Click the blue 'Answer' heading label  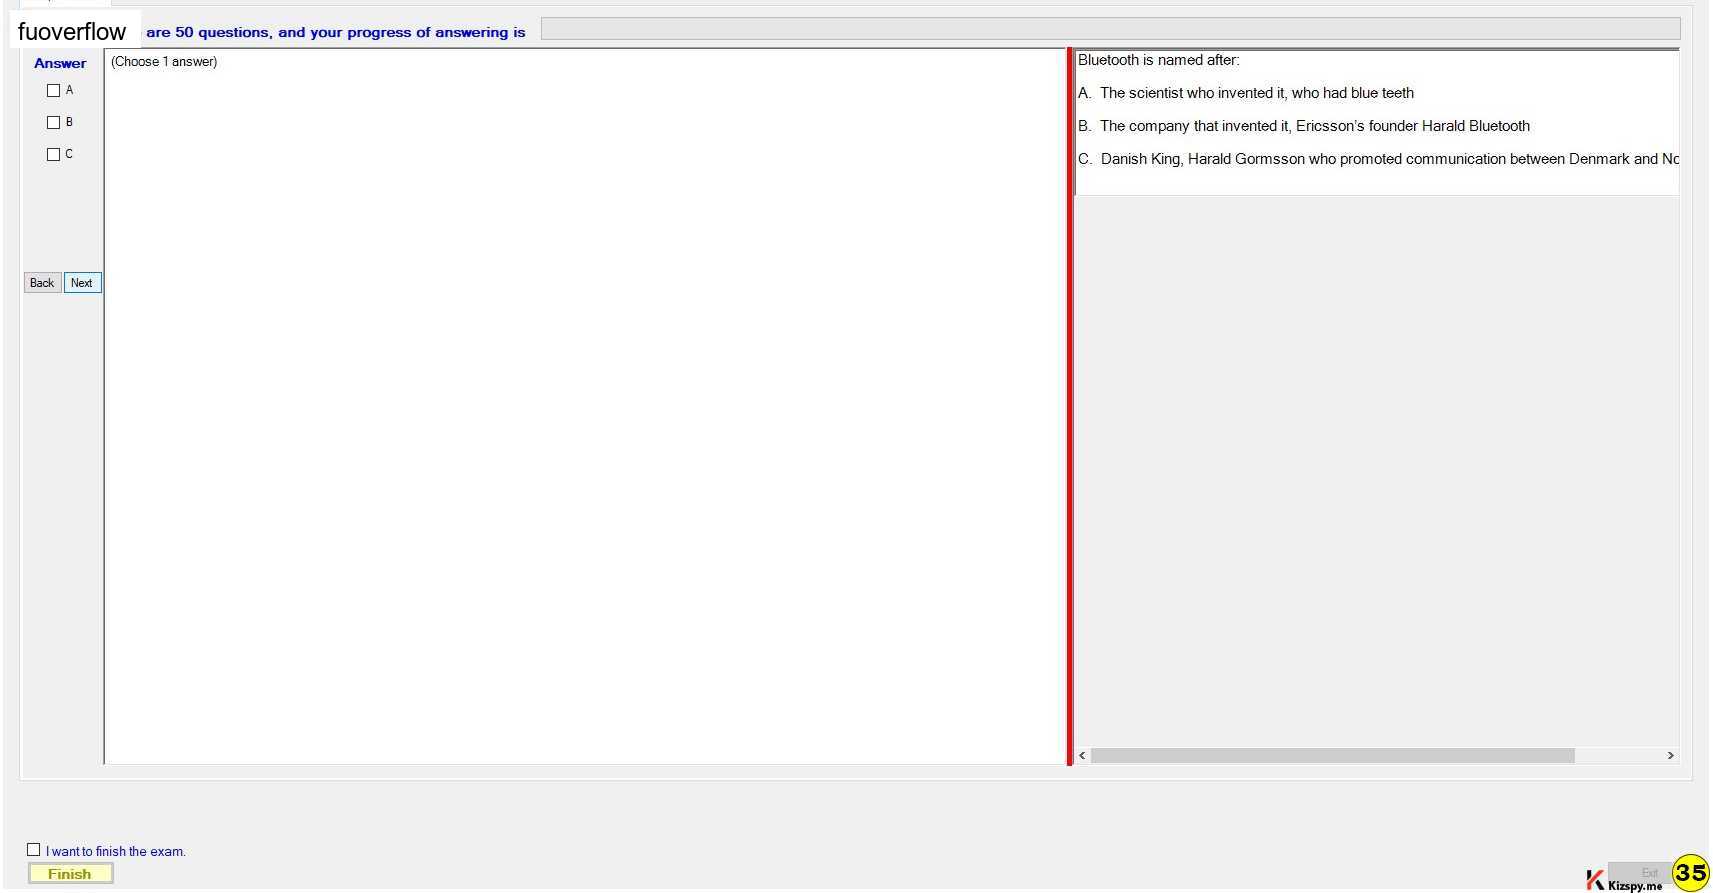point(60,63)
